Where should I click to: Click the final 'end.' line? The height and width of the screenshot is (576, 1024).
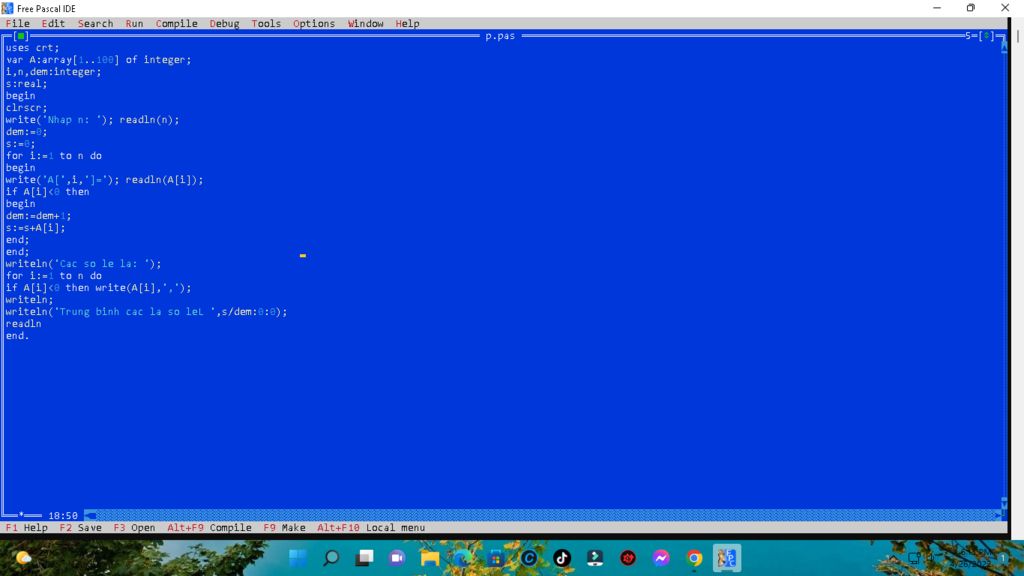(17, 336)
